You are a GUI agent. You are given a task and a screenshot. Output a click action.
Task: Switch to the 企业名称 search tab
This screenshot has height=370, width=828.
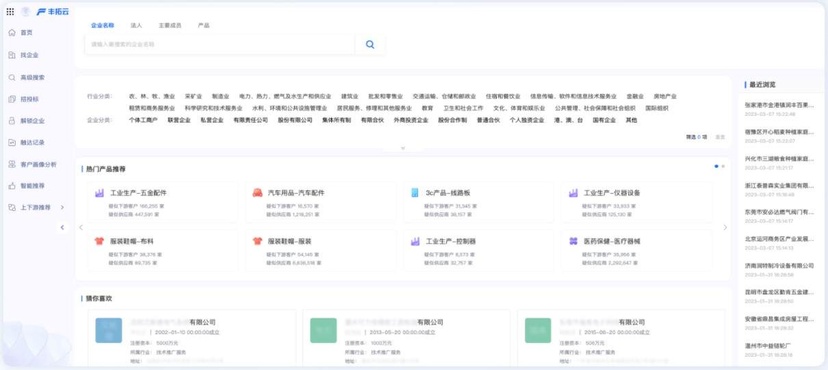102,25
